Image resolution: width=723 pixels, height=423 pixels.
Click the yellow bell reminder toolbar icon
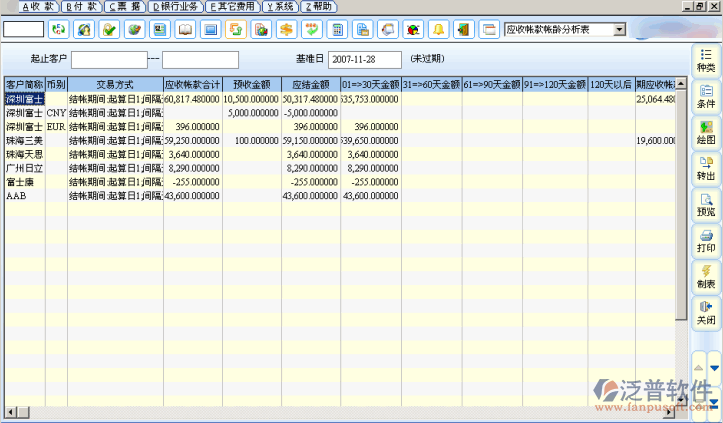click(438, 29)
